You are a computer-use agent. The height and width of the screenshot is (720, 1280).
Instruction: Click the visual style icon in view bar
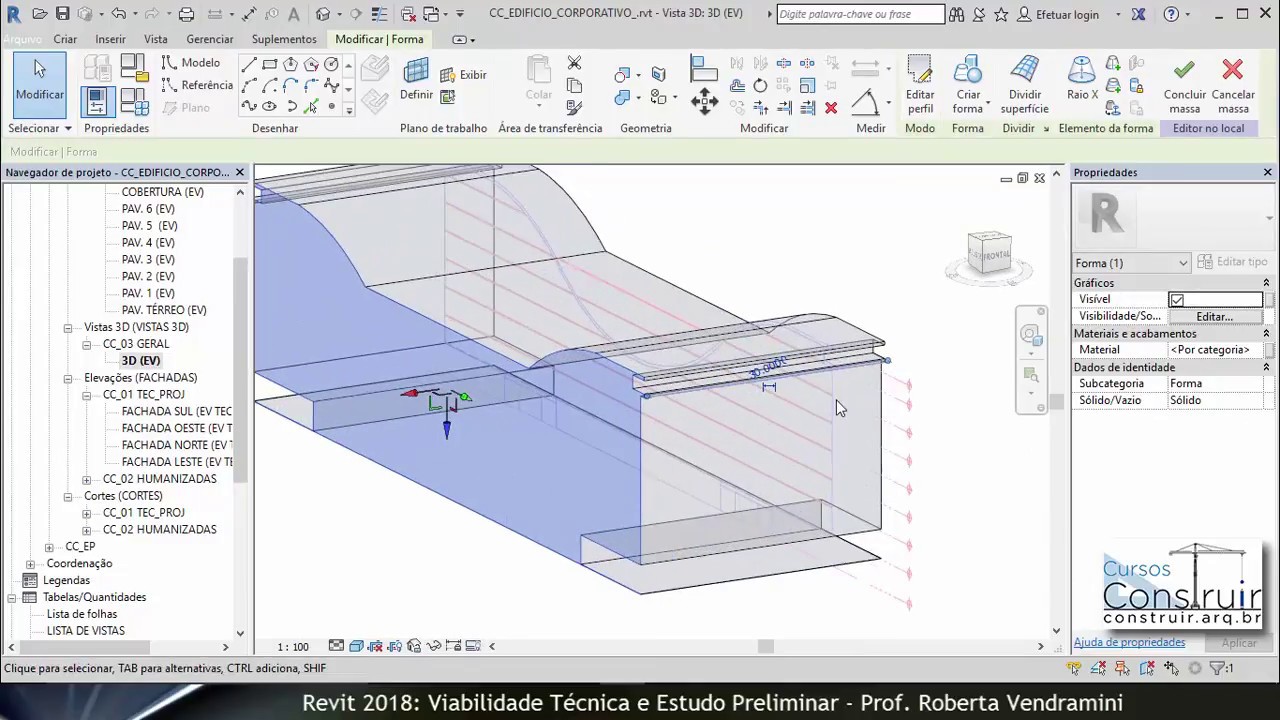pyautogui.click(x=356, y=646)
